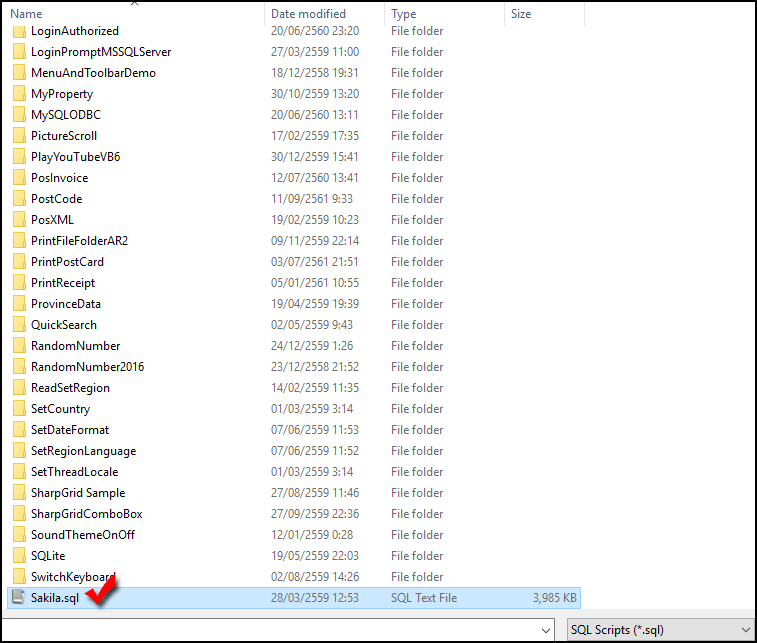The width and height of the screenshot is (757, 643).
Task: Click the PosInvoice folder icon
Action: click(19, 178)
